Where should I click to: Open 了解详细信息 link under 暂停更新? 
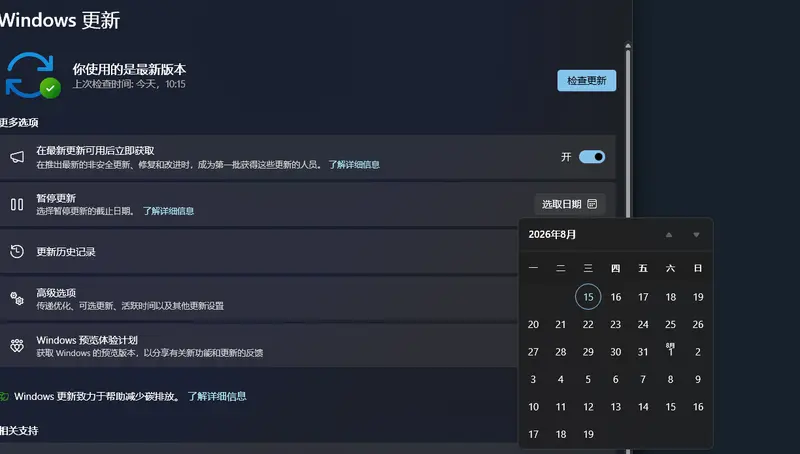168,211
